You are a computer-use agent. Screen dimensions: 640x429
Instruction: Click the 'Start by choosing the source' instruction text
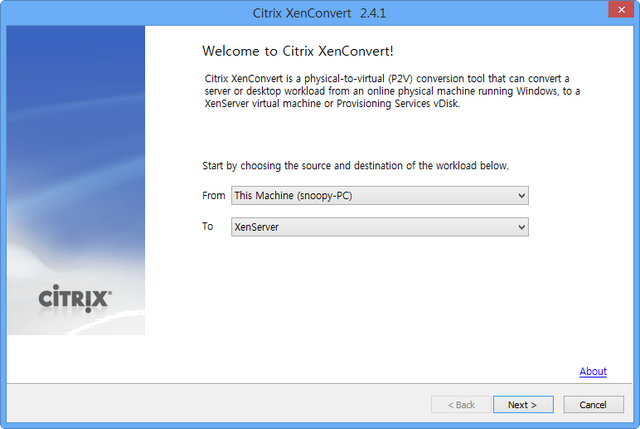tap(355, 166)
